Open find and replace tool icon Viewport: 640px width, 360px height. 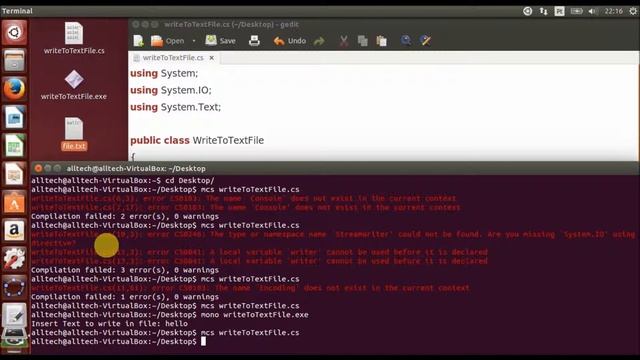425,40
